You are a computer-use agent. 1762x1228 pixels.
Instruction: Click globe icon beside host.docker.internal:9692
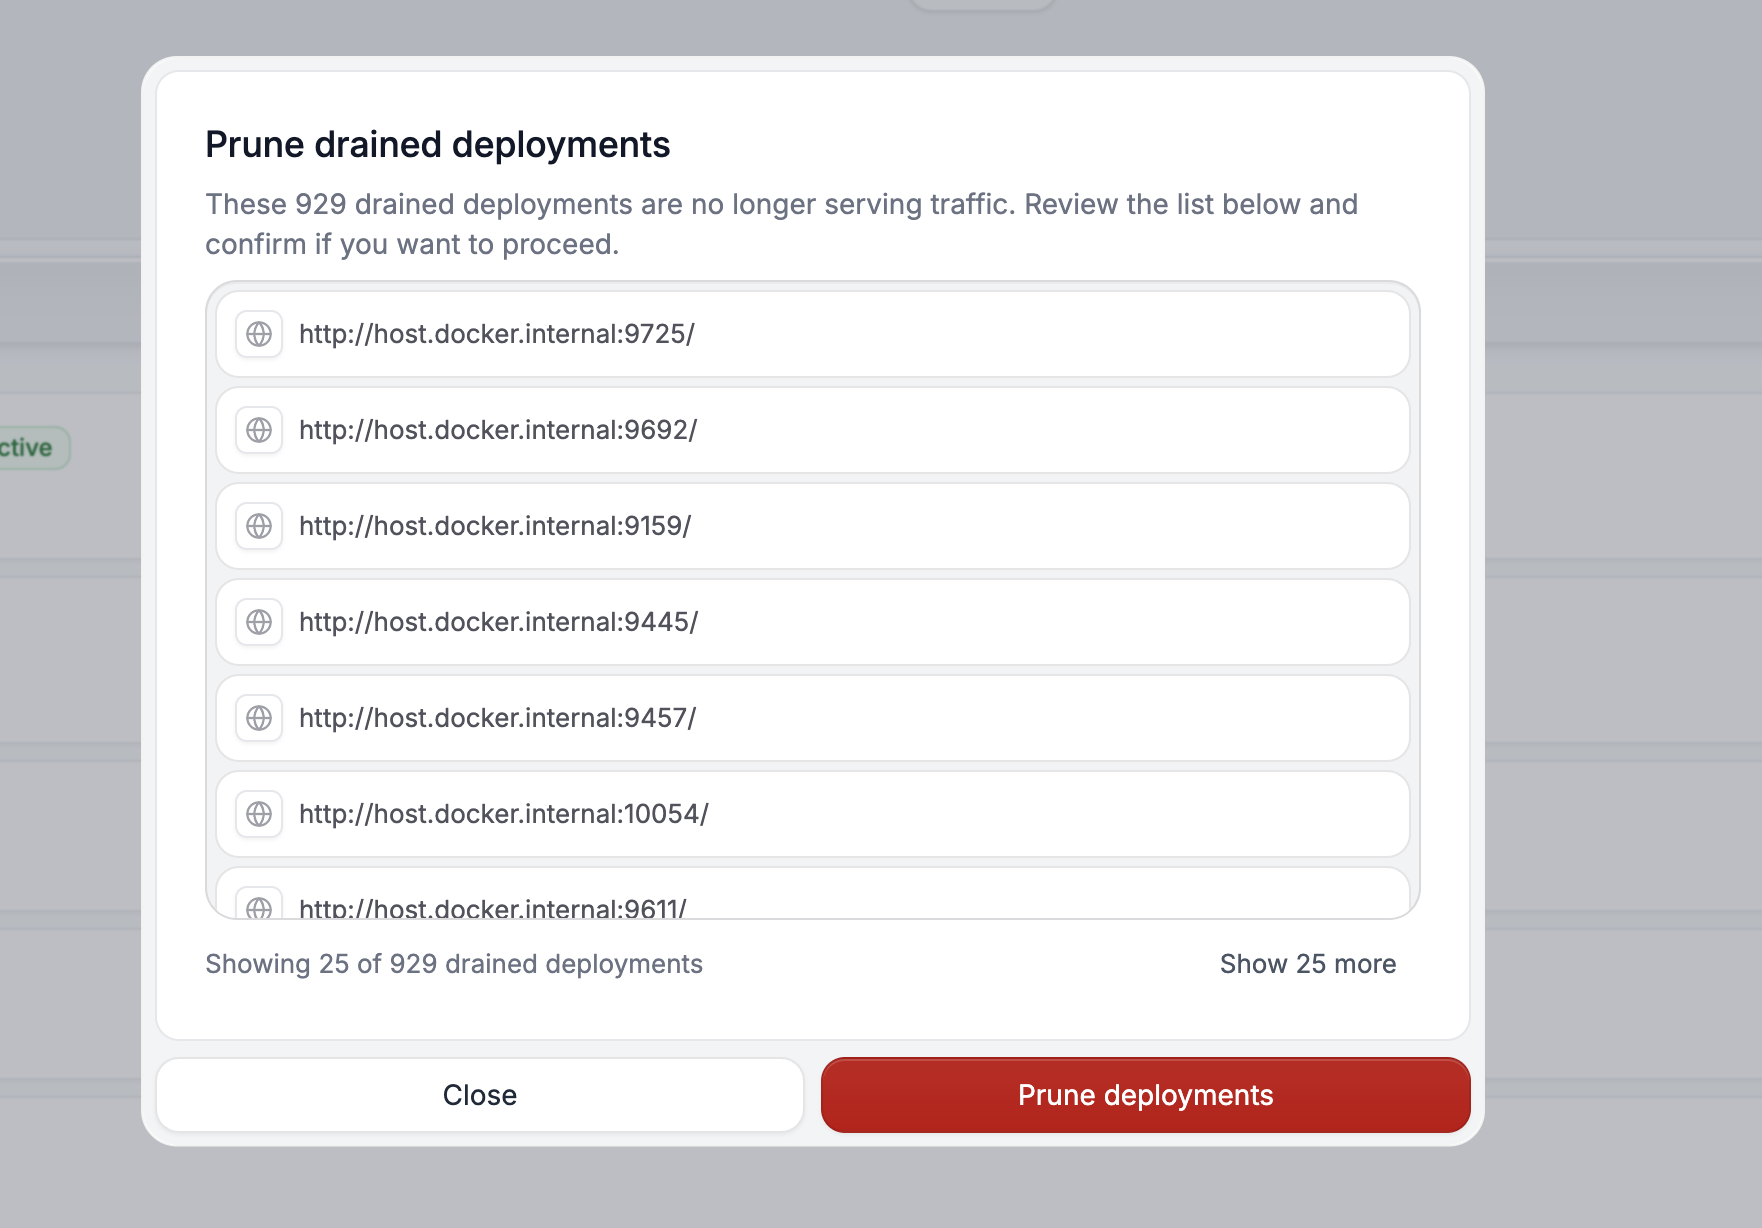[259, 430]
